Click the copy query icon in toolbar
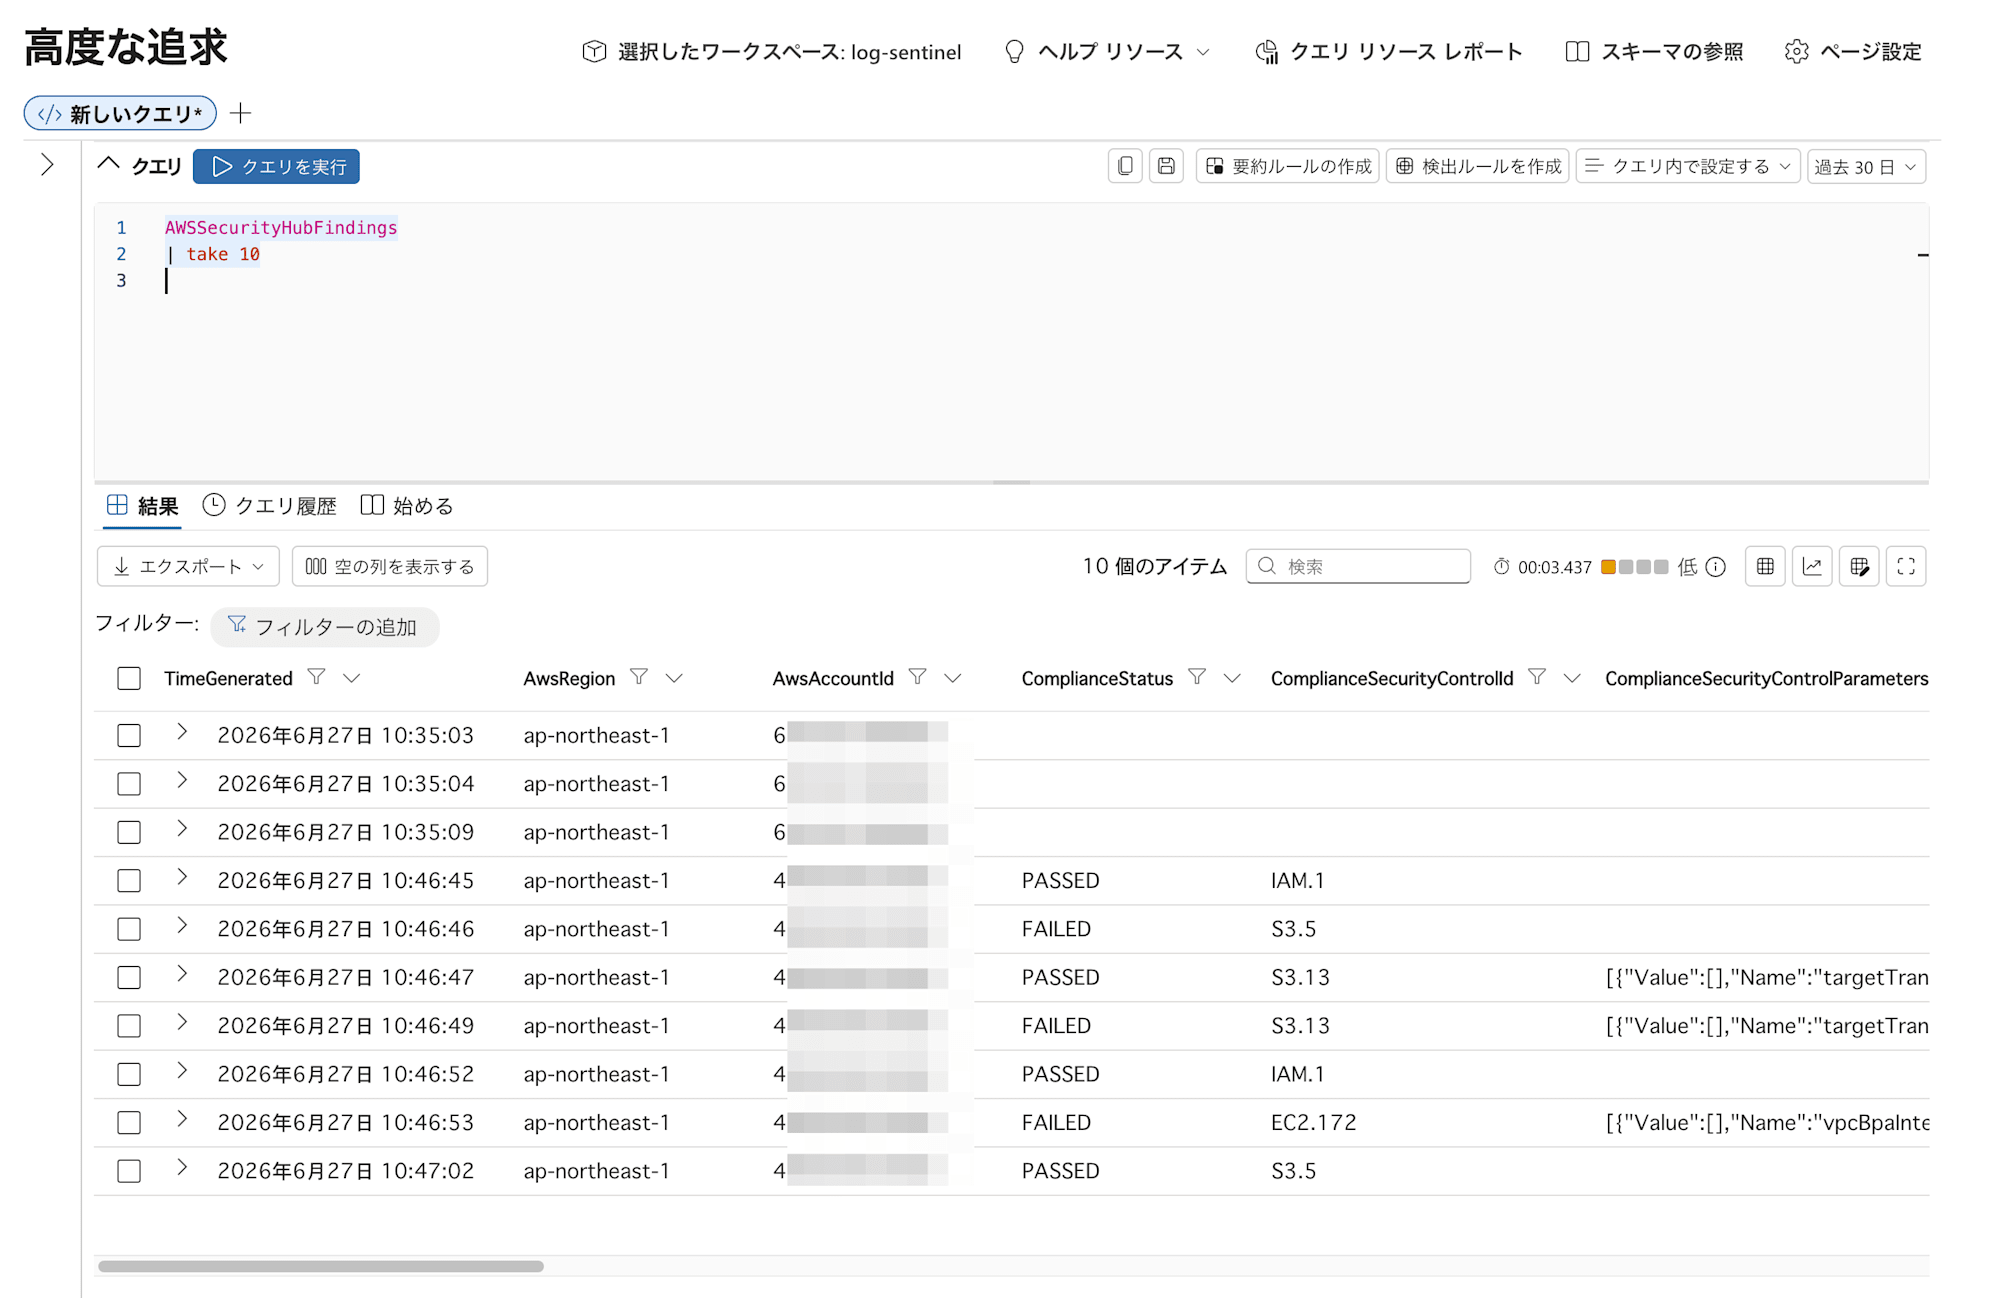The width and height of the screenshot is (2000, 1298). (1125, 166)
